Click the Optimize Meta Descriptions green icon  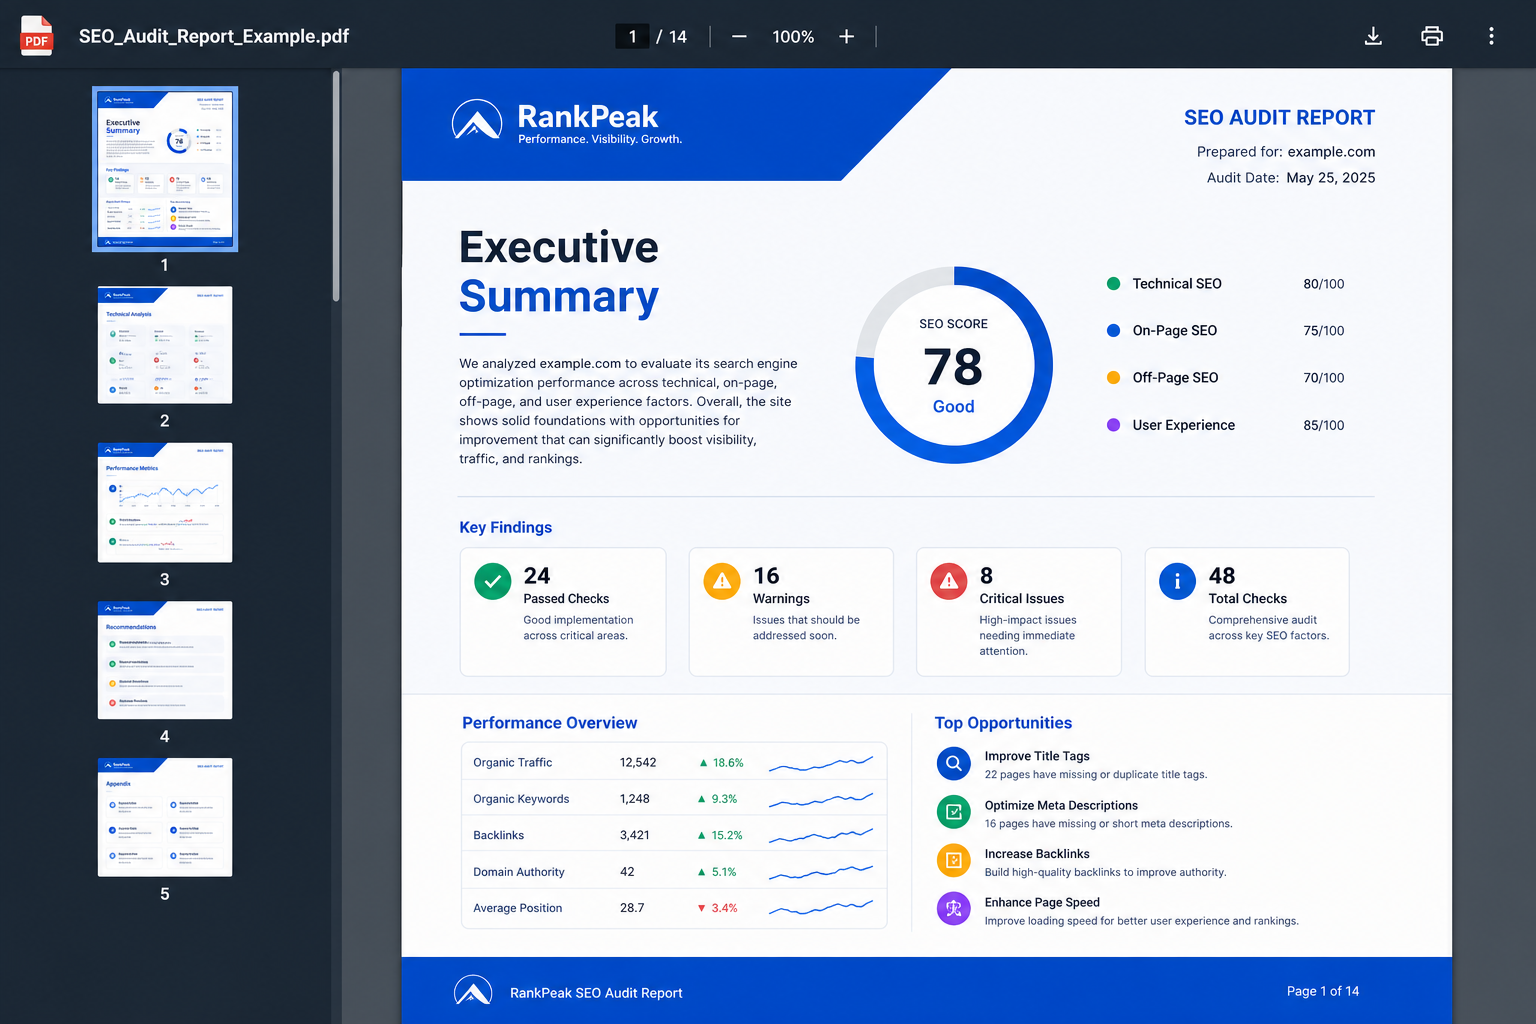pos(954,812)
